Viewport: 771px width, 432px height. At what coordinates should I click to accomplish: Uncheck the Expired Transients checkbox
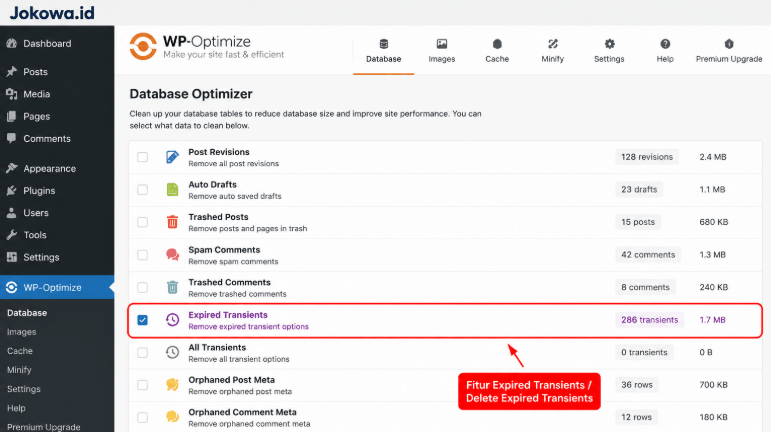click(143, 320)
